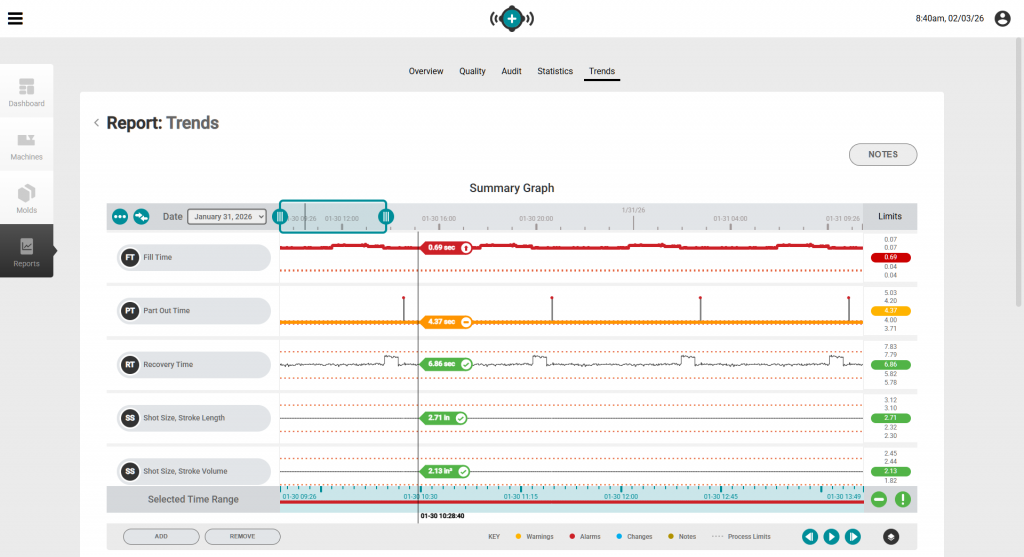Image resolution: width=1024 pixels, height=557 pixels.
Task: Select the Shot Size, Stroke Length pill
Action: 194,418
